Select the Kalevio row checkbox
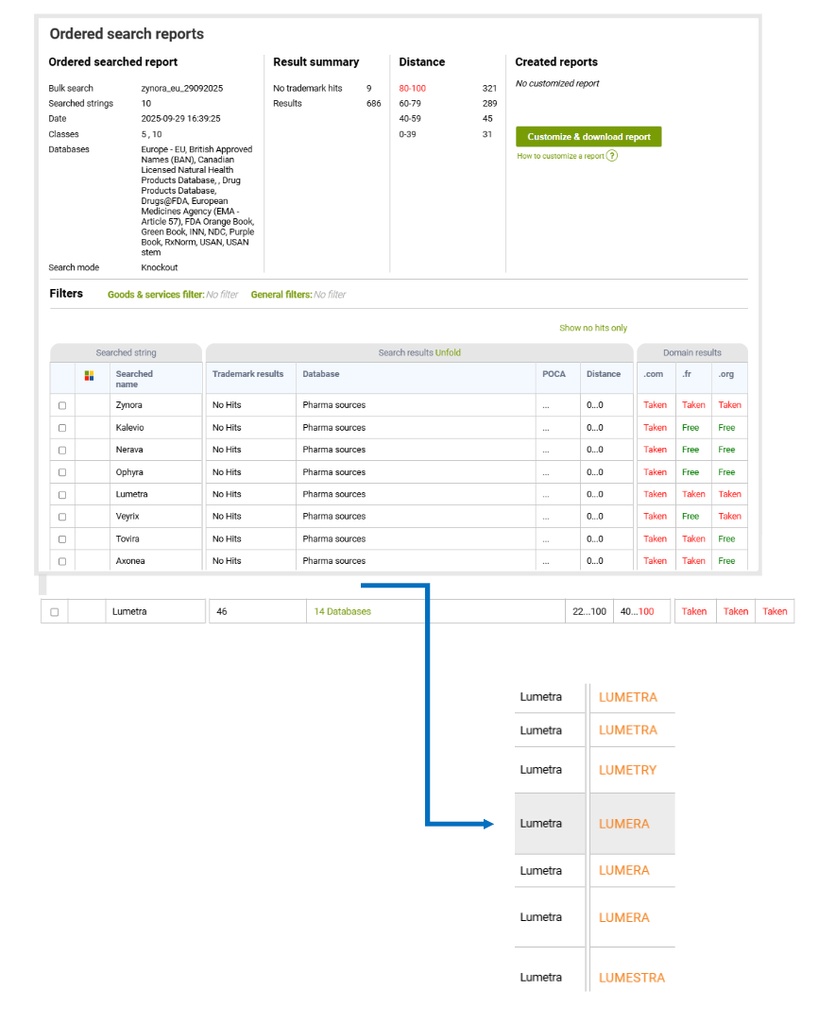Screen dimensions: 835x1024 coord(62,428)
